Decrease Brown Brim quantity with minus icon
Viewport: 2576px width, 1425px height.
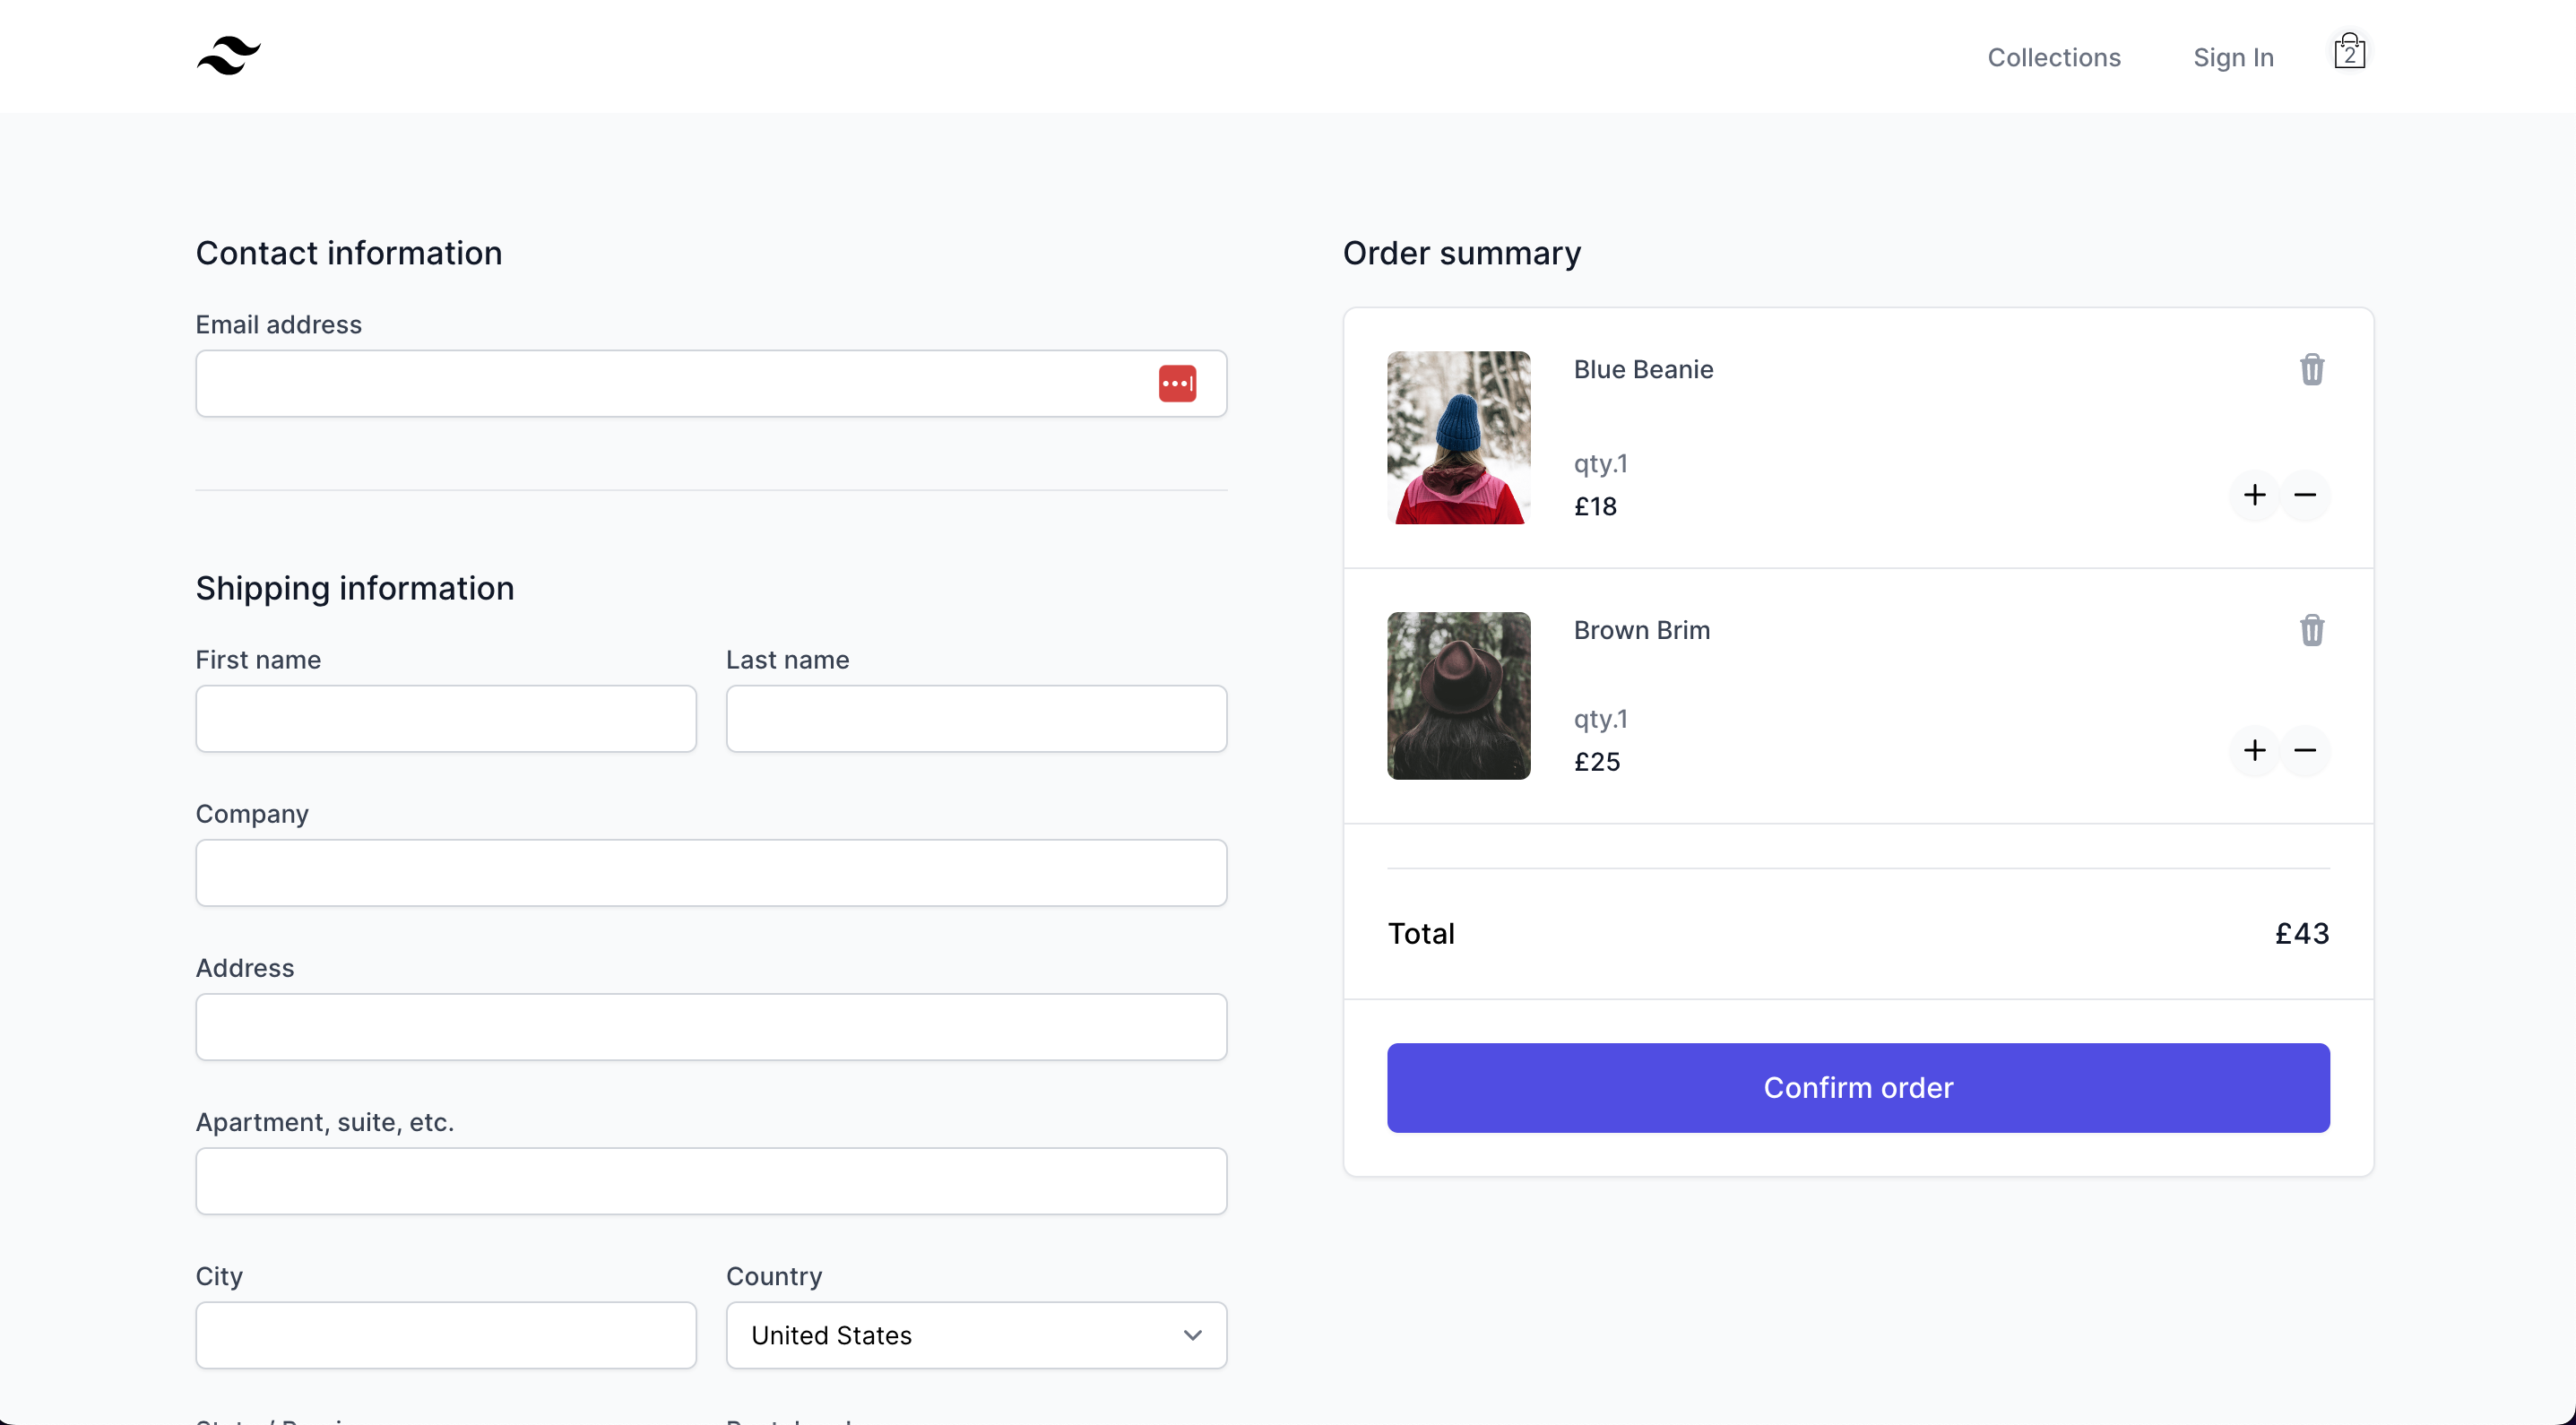pos(2305,749)
